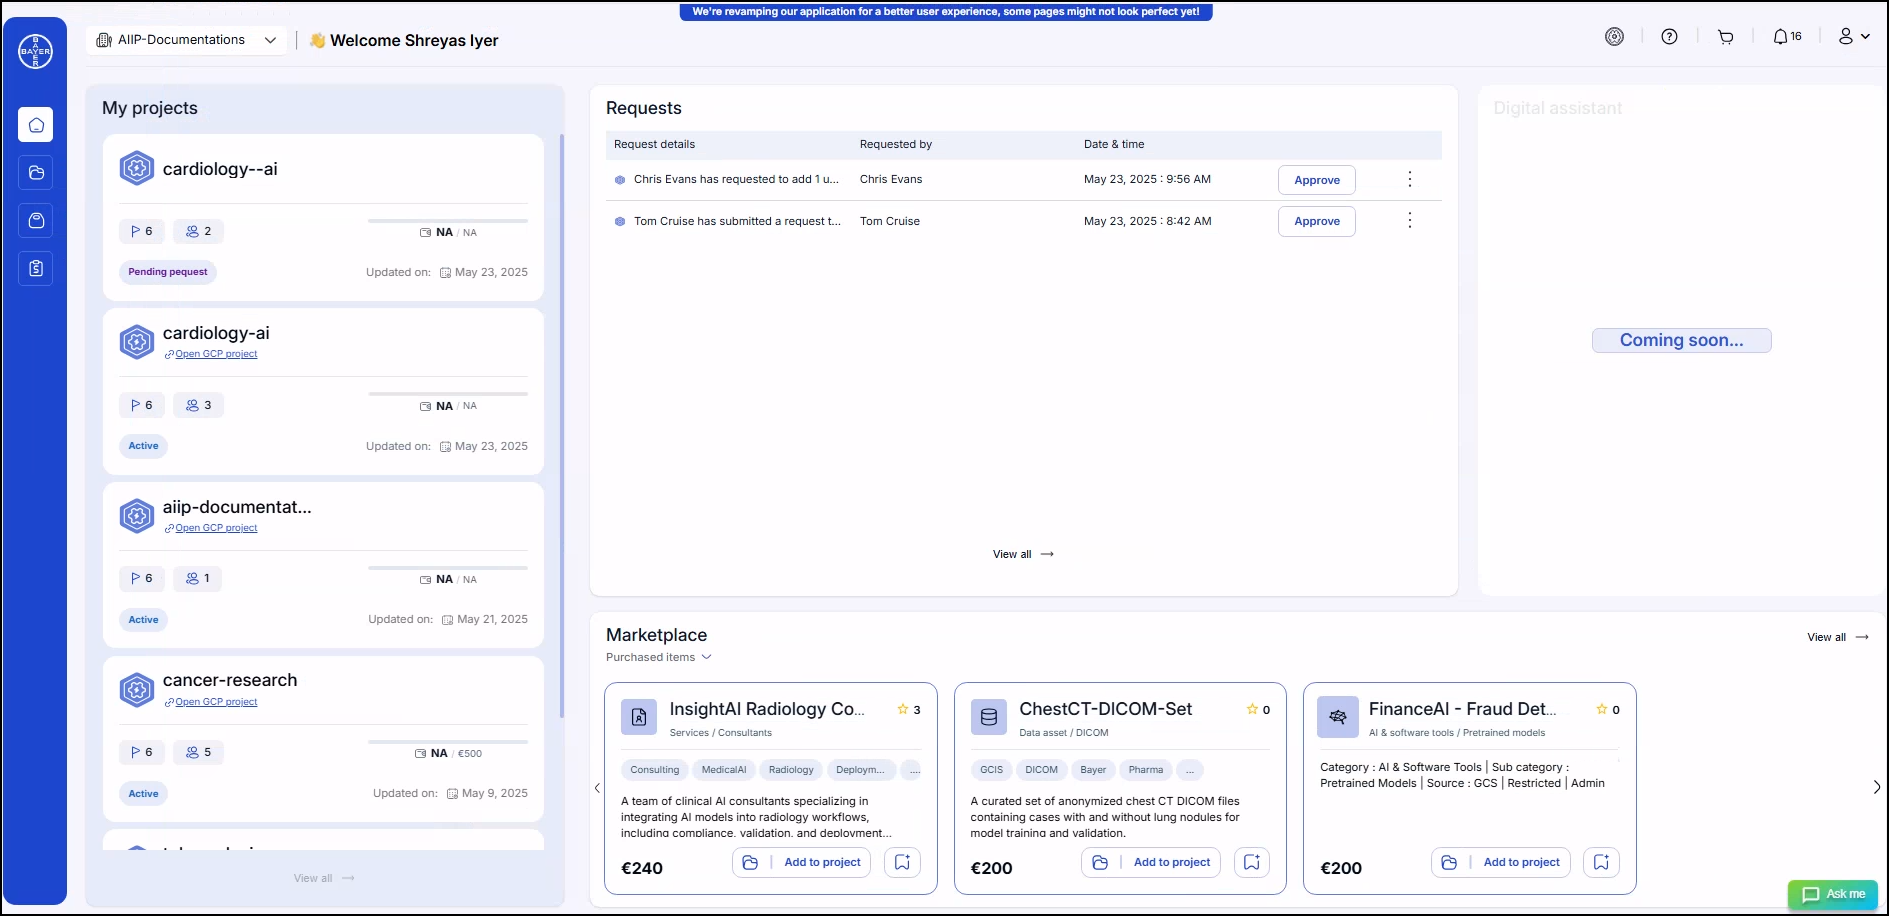
Task: Show more tags on ChestCT card
Action: point(1190,770)
